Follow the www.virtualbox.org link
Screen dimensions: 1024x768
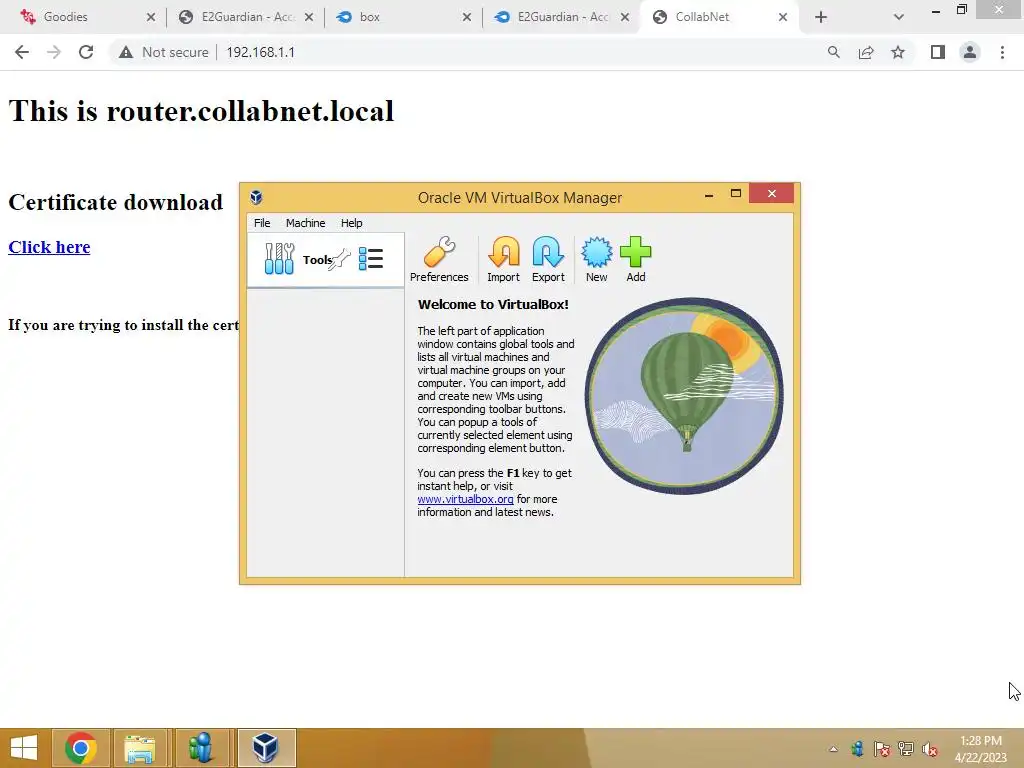pos(465,499)
